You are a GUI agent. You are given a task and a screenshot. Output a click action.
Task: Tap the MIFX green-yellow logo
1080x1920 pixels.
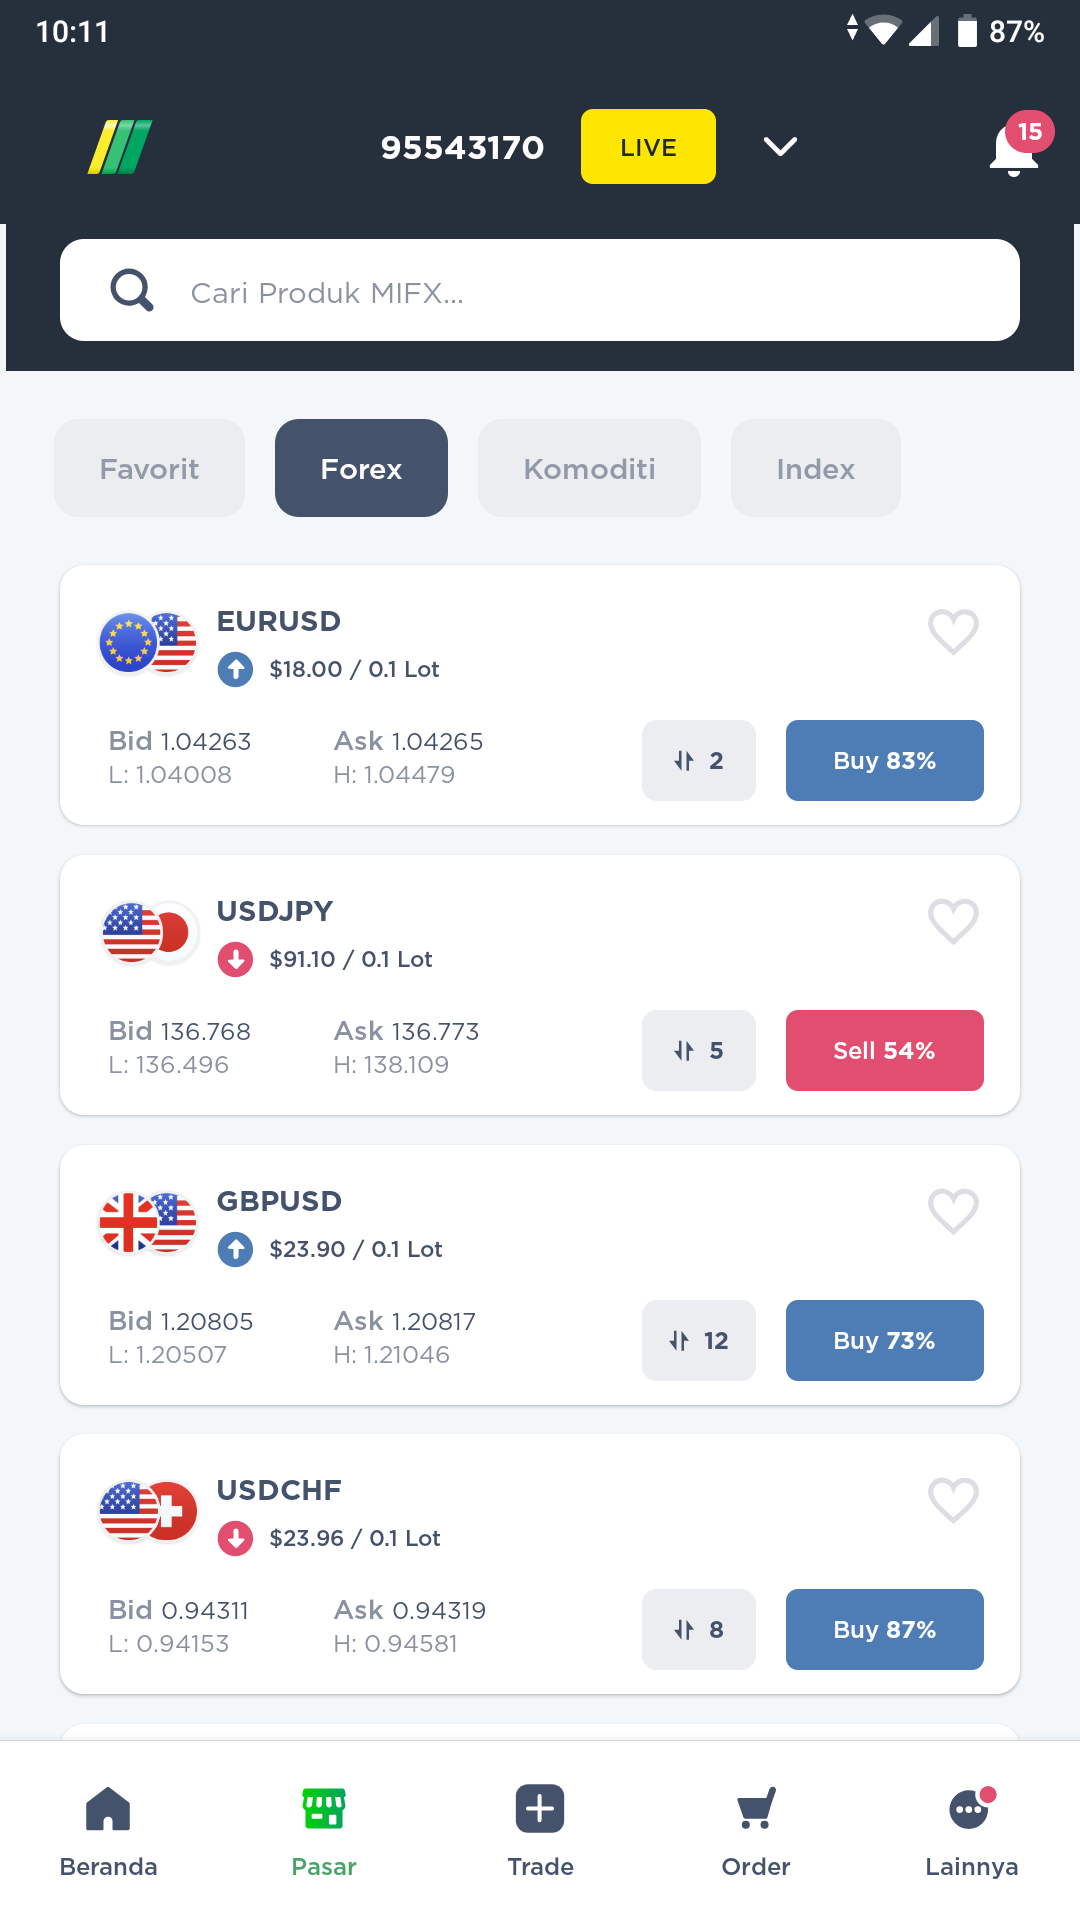point(120,147)
